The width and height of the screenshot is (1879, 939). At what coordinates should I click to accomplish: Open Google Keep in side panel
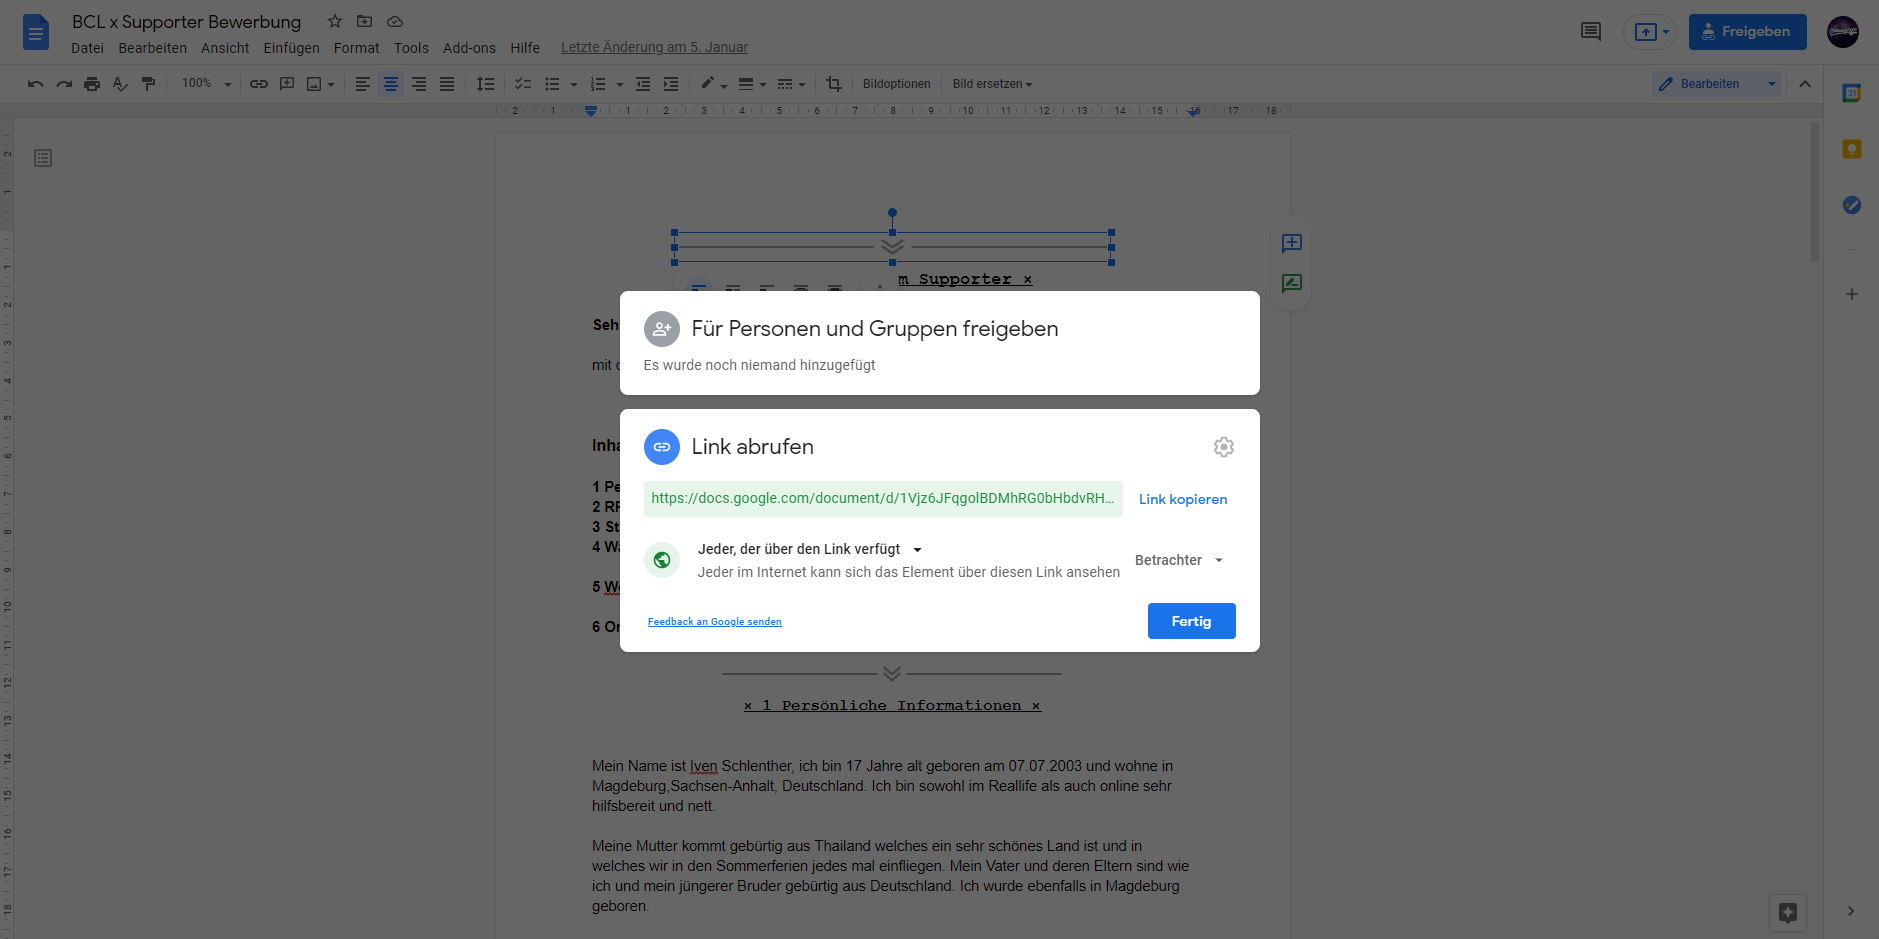(1851, 149)
